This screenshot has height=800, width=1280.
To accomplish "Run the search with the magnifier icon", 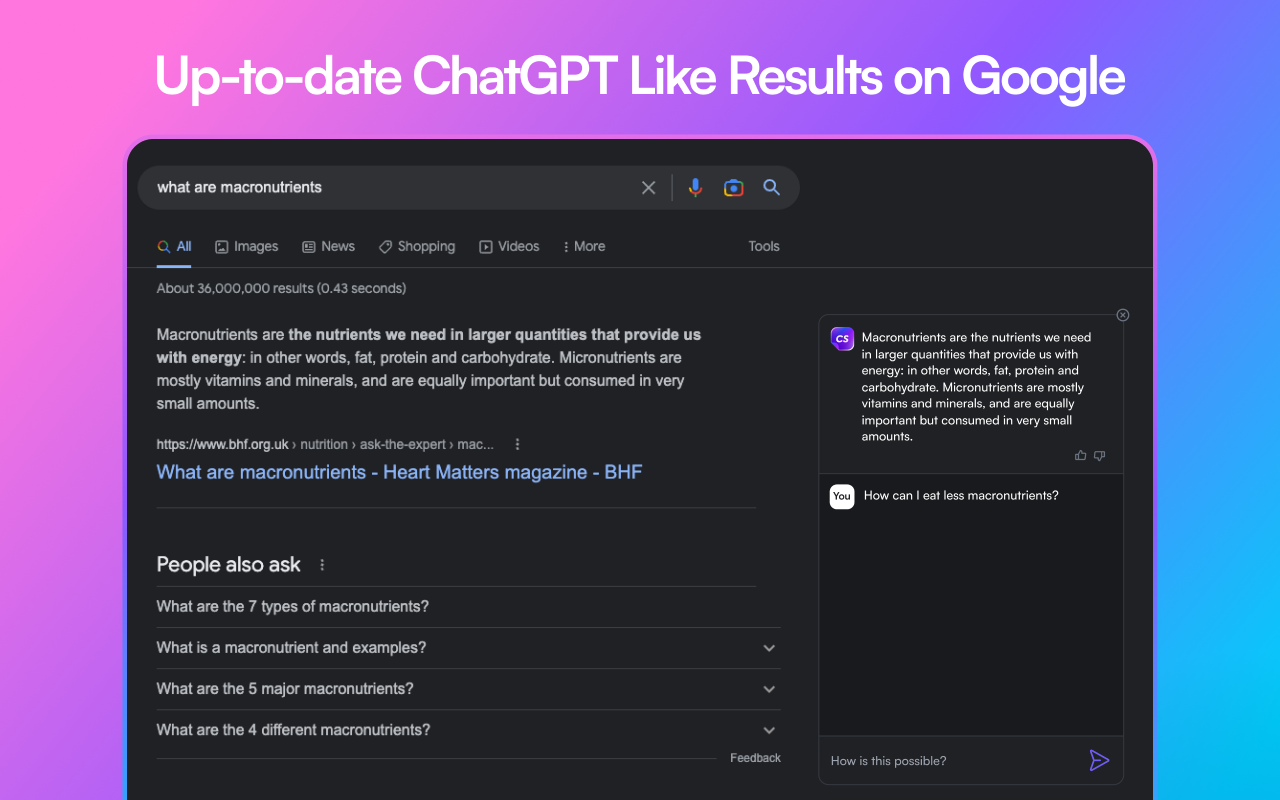I will [x=771, y=187].
